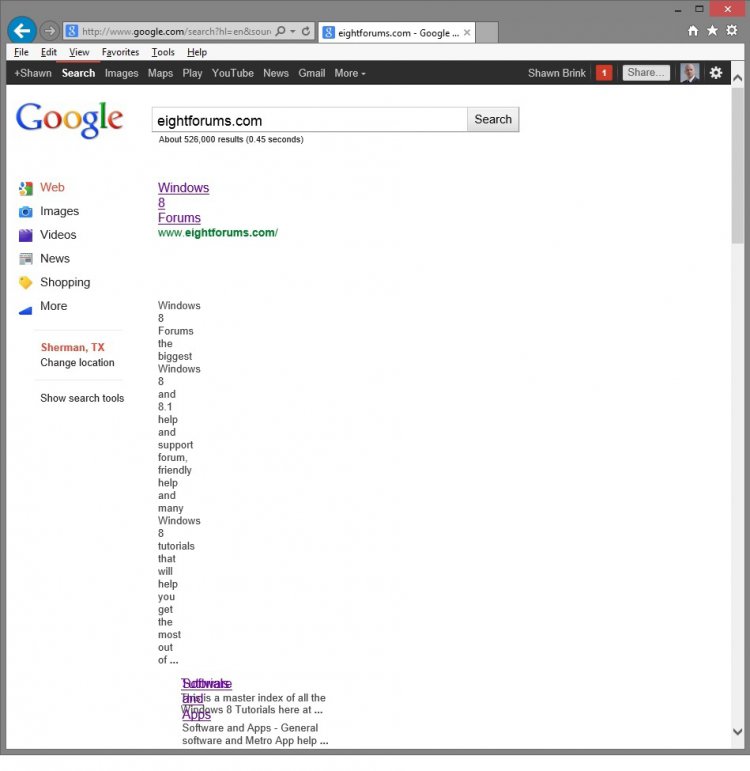The image size is (750, 771).
Task: Select the eightforums.com - Google tab
Action: (x=397, y=32)
